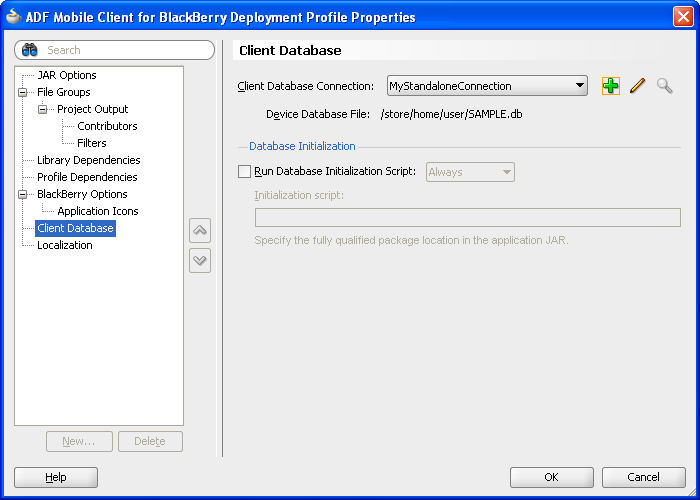Viewport: 700px width, 500px height.
Task: Click the OK button
Action: (x=552, y=477)
